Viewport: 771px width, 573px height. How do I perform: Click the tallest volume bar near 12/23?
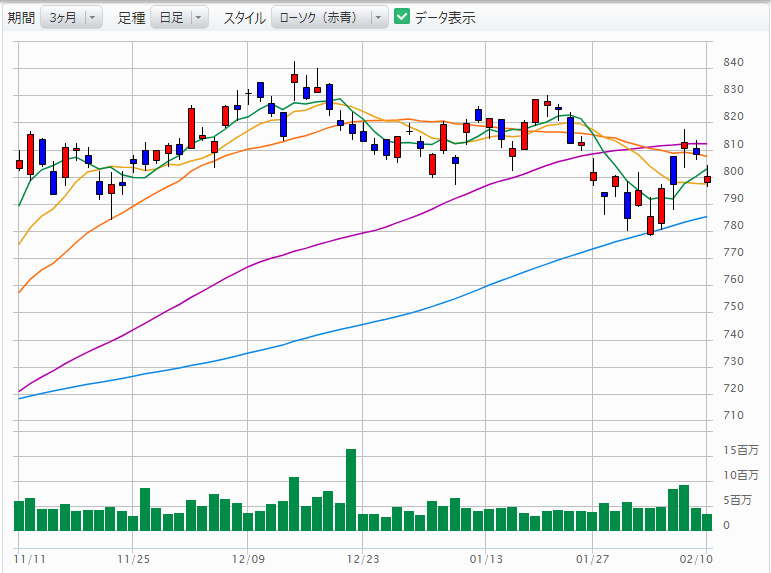pyautogui.click(x=351, y=490)
